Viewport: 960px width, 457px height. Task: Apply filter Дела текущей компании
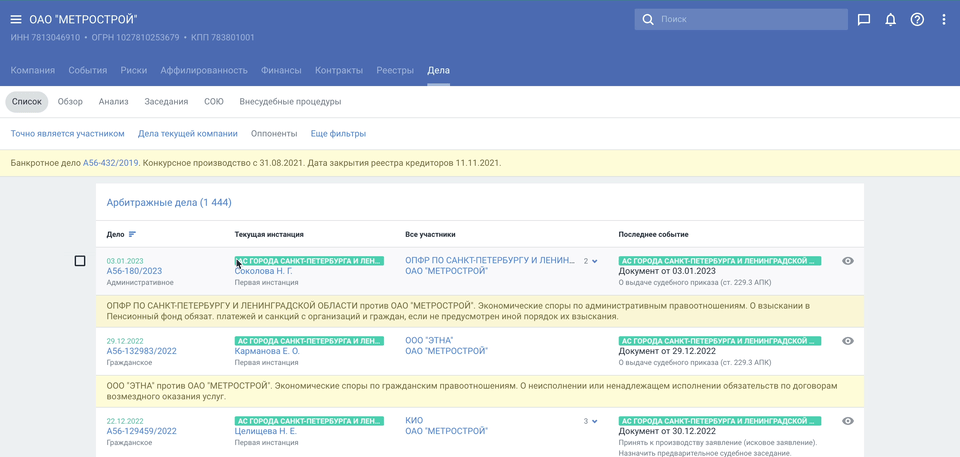188,134
